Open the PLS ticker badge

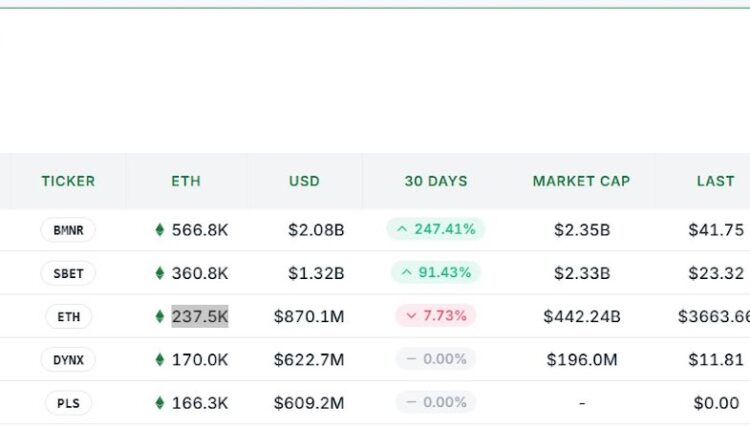68,403
